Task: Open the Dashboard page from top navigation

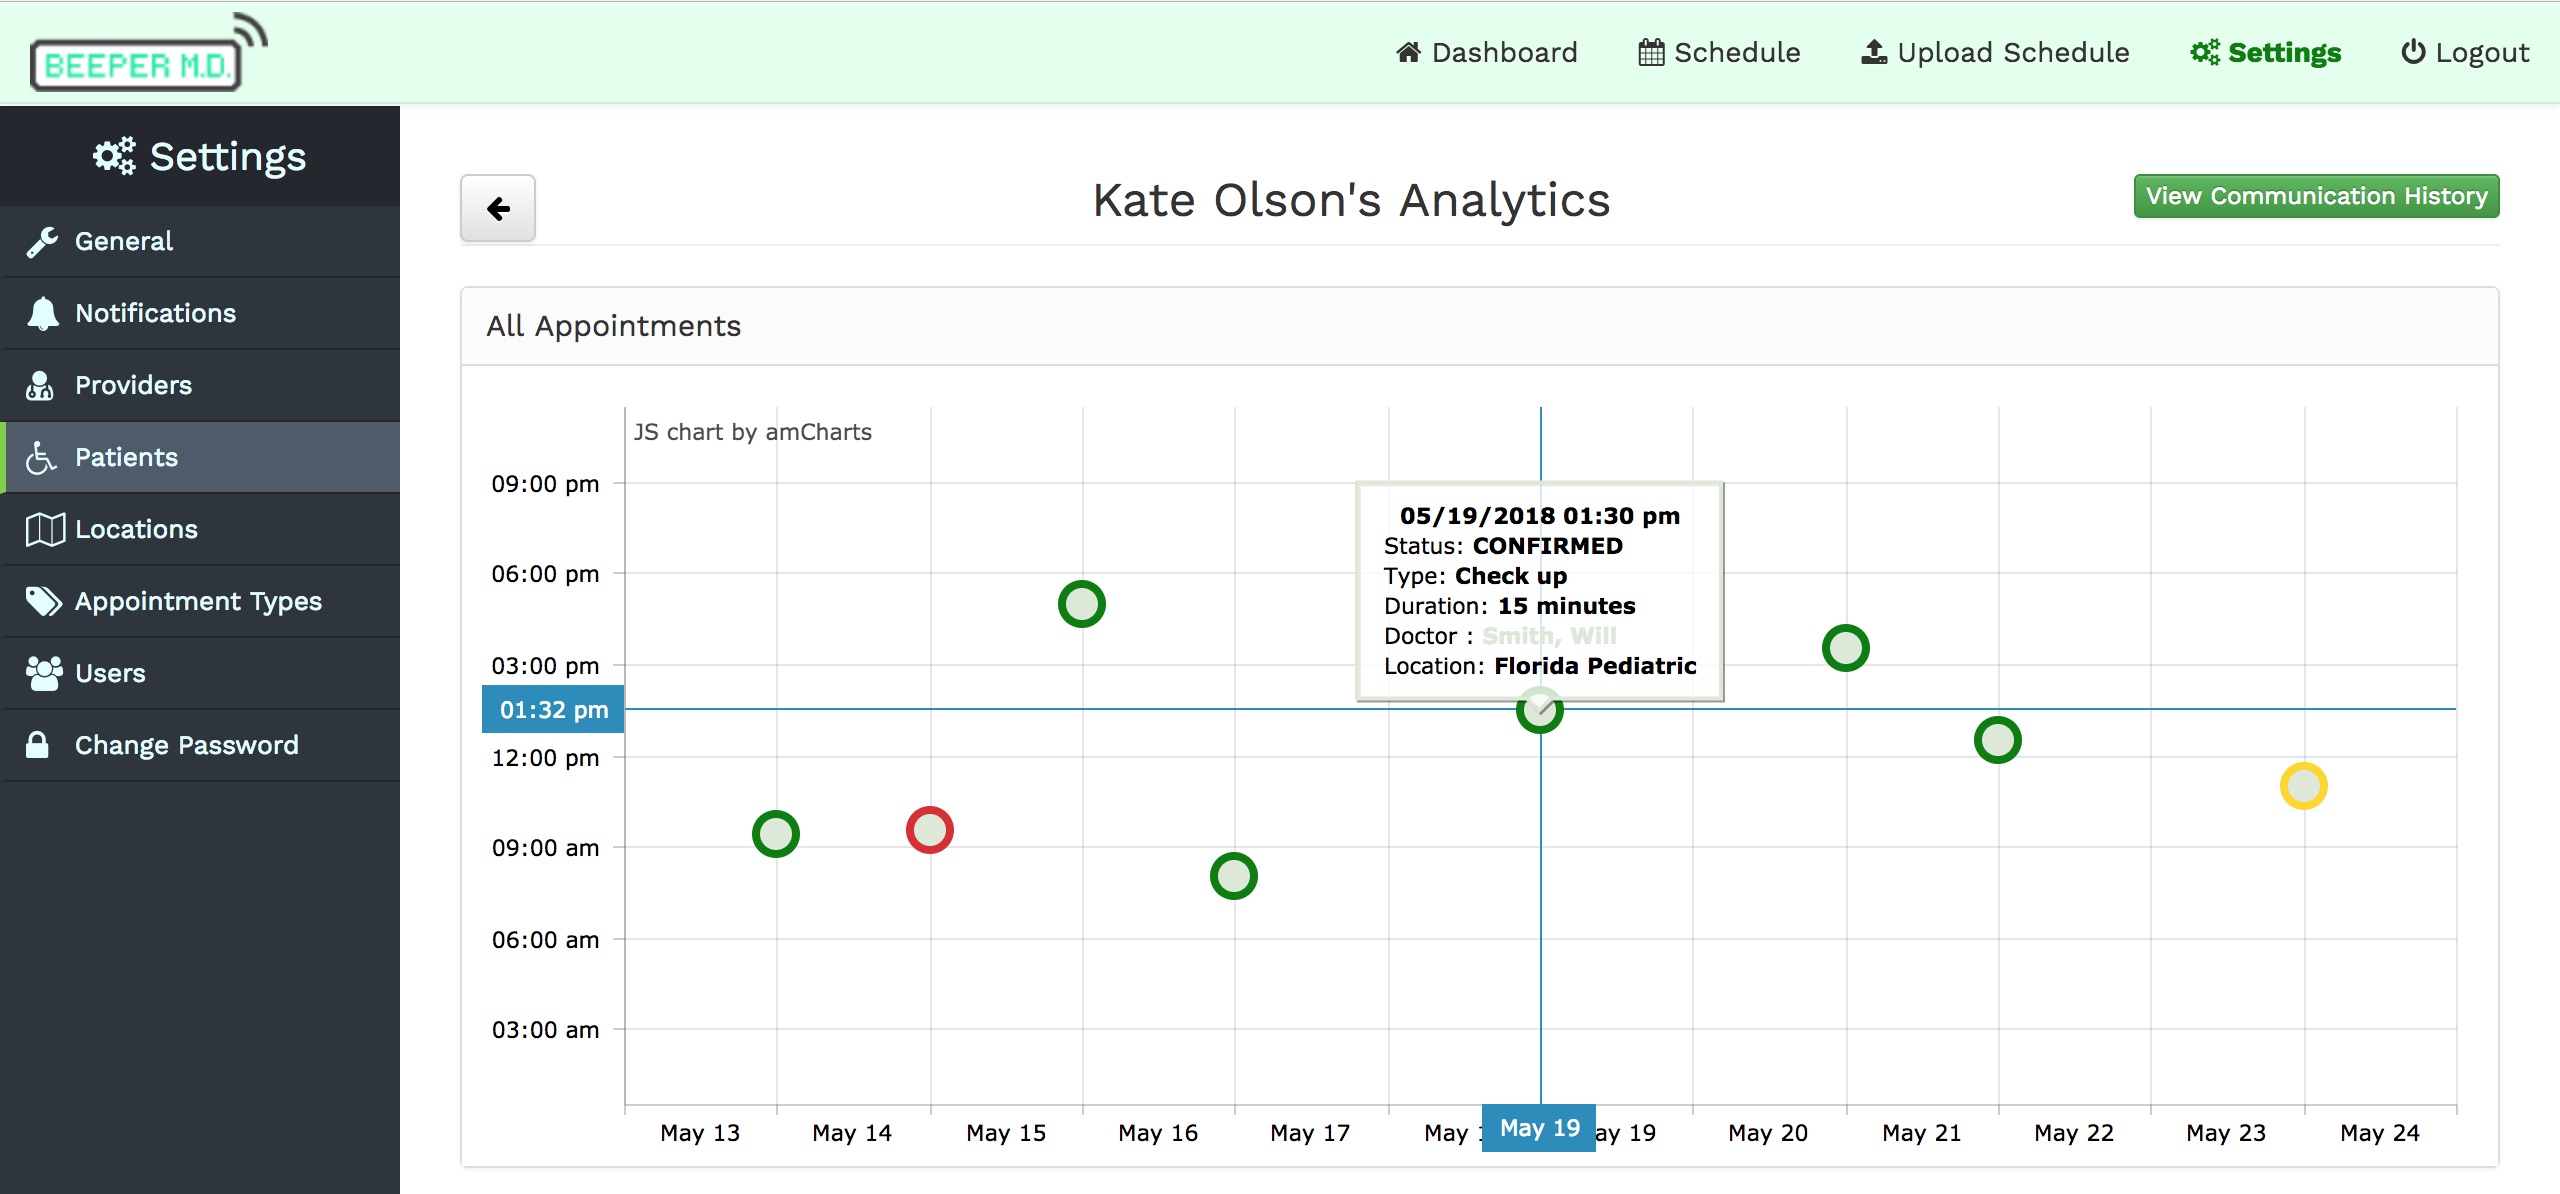Action: (x=1486, y=52)
